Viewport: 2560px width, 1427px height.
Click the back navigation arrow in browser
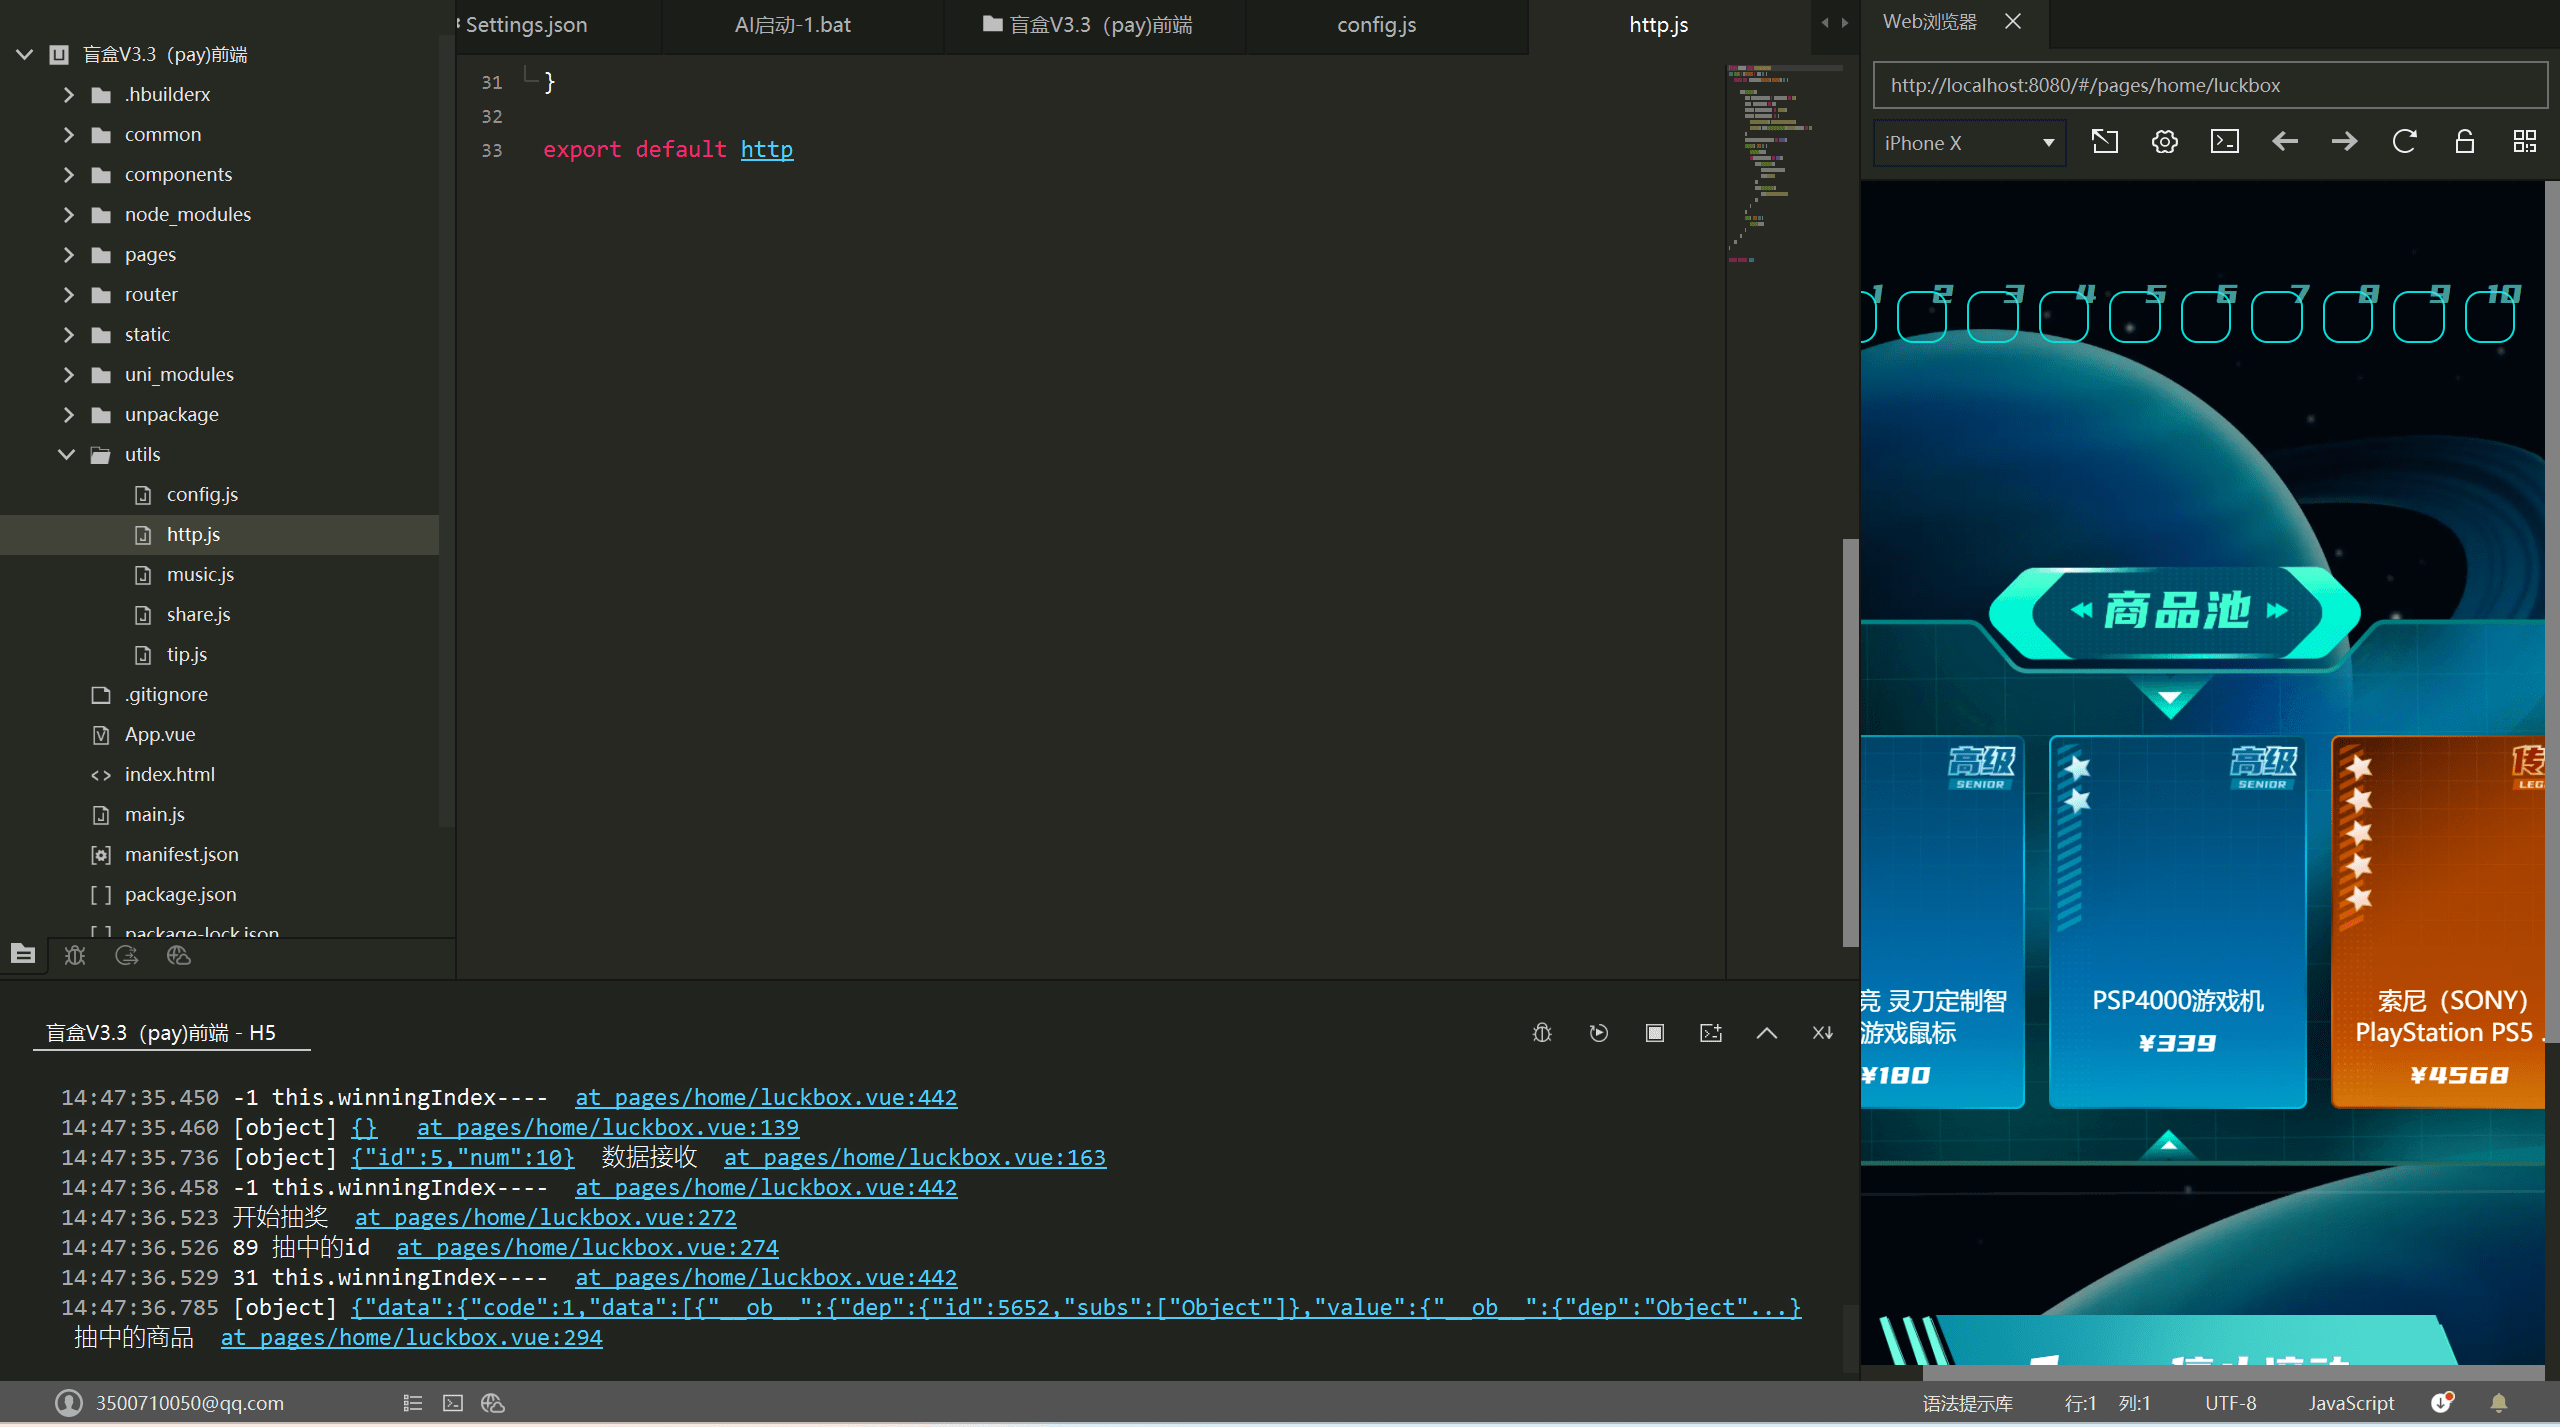pyautogui.click(x=2286, y=142)
